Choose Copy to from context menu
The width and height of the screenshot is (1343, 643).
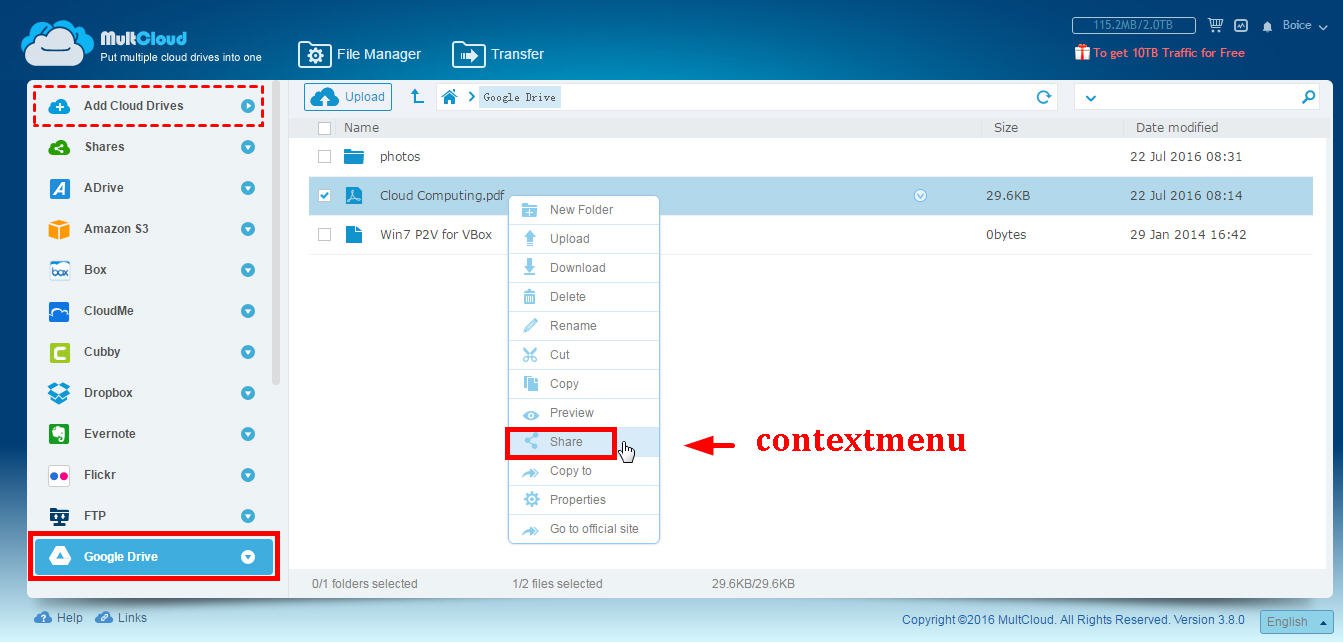[x=584, y=471]
